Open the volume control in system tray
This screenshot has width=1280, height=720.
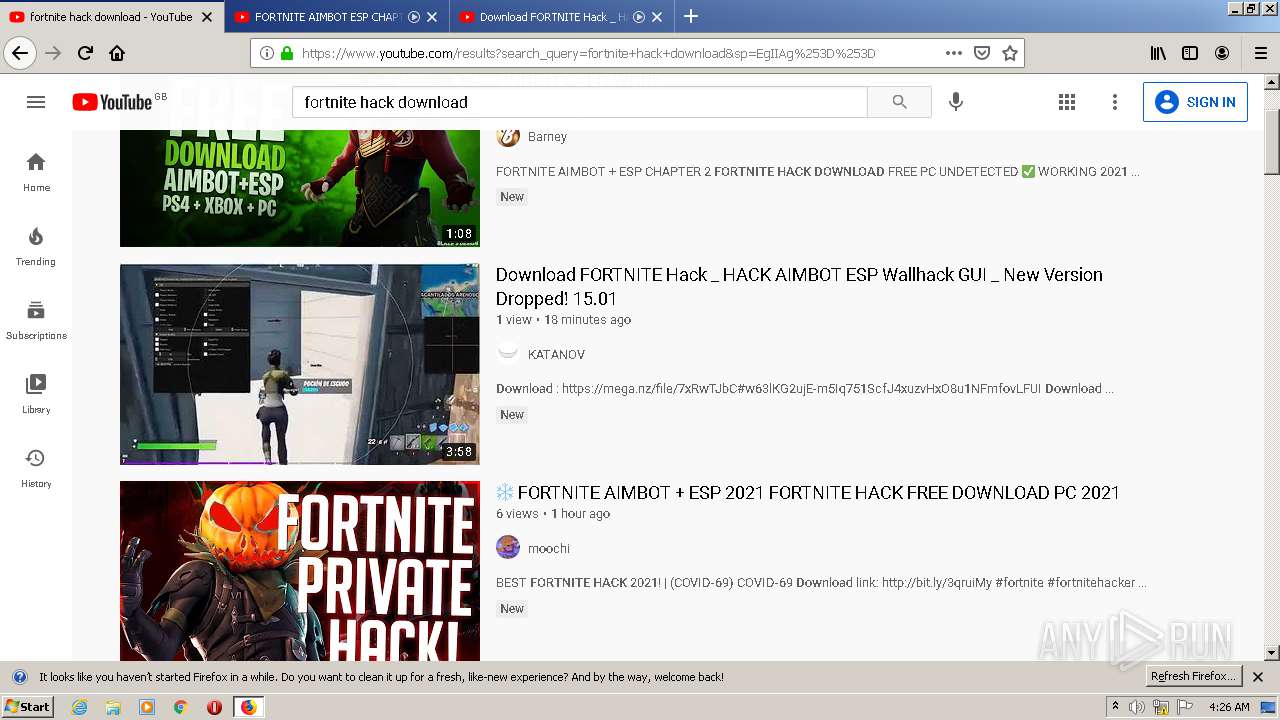point(1137,707)
